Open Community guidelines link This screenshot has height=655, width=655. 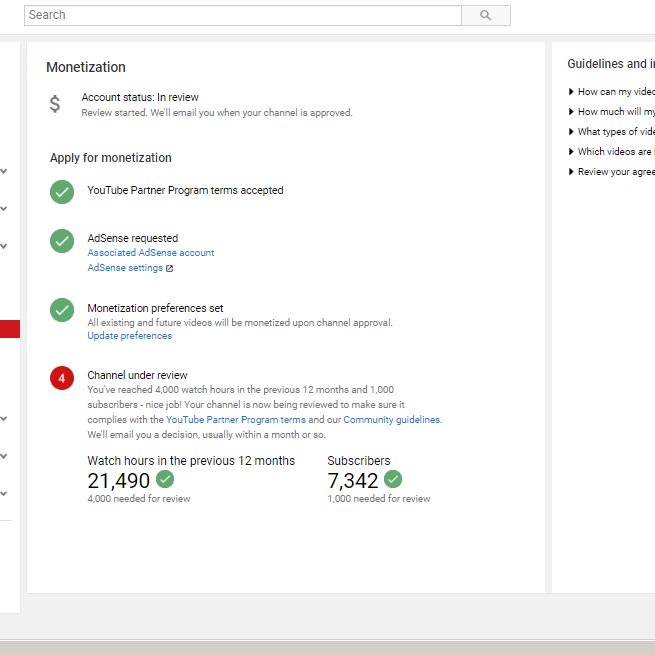point(392,420)
